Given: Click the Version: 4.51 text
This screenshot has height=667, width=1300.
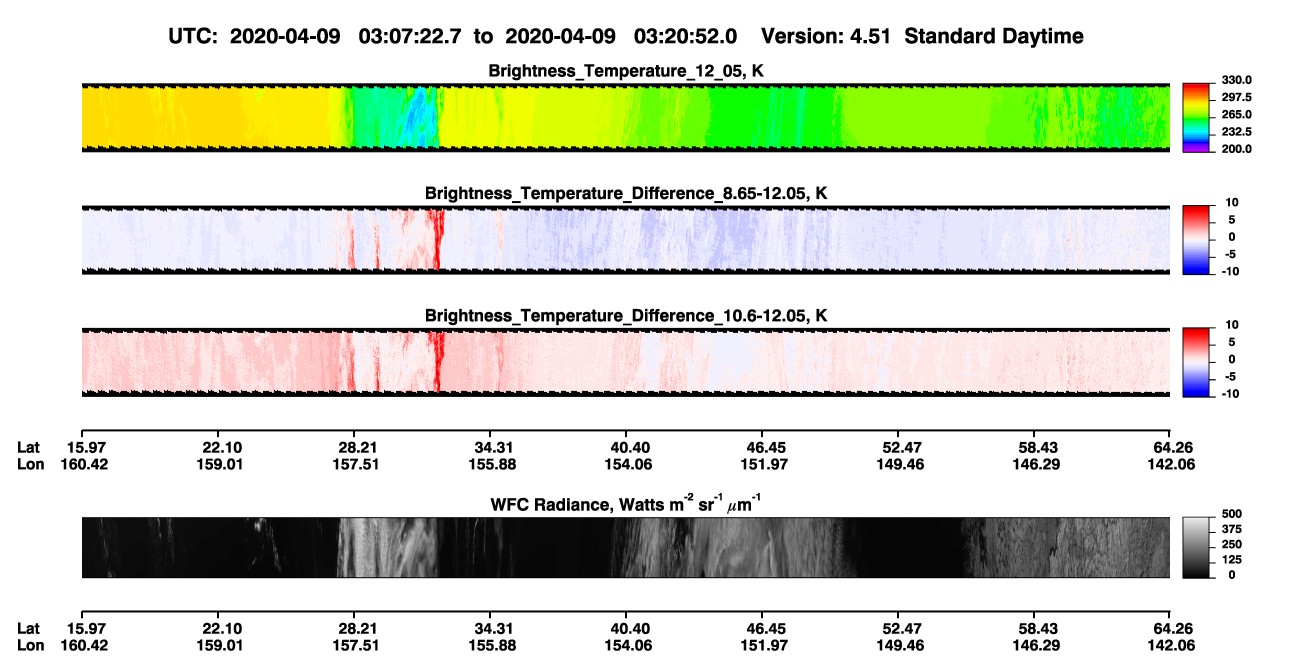Looking at the screenshot, I should point(827,36).
